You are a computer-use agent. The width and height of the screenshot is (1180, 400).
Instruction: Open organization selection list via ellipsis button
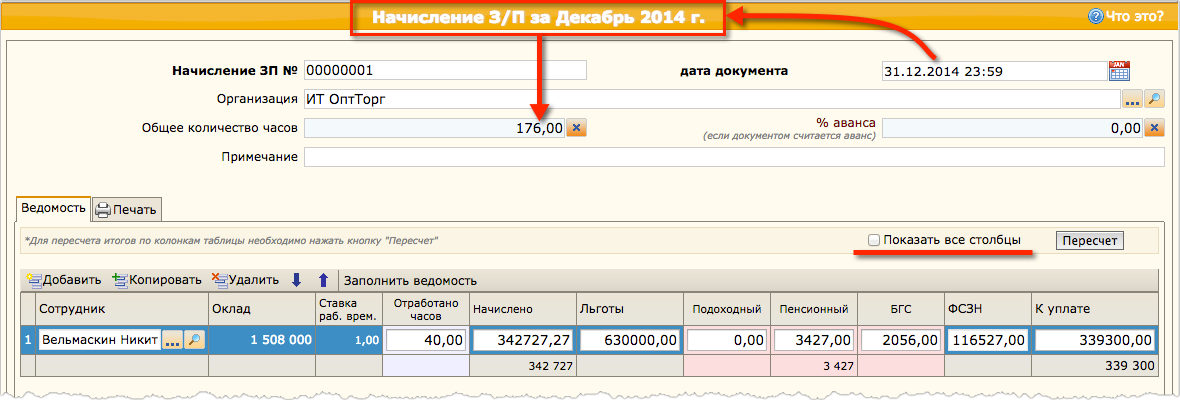[1132, 99]
